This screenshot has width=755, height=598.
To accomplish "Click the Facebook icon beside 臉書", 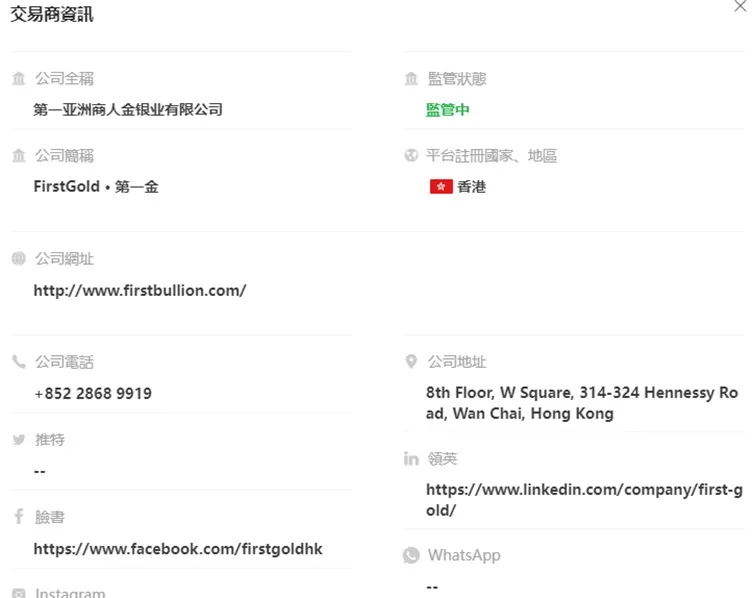I will (19, 517).
